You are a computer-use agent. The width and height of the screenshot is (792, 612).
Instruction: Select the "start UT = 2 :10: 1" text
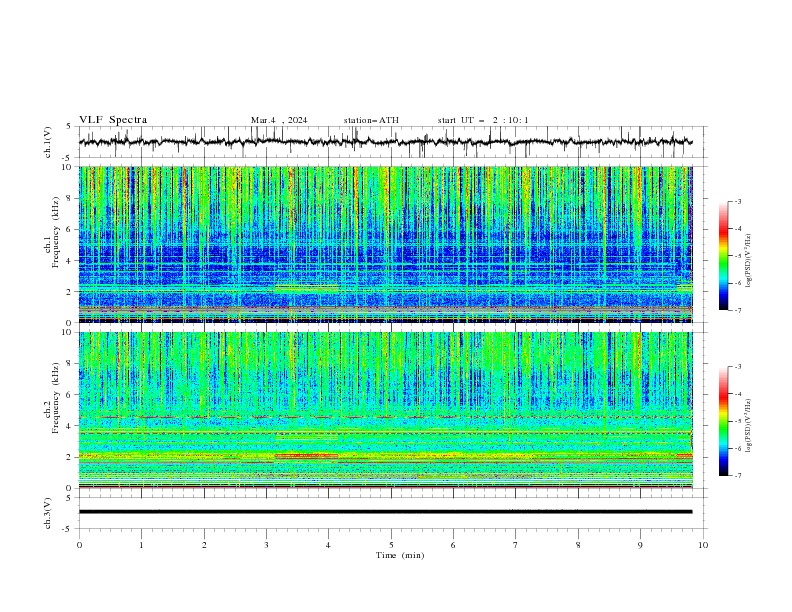click(483, 120)
